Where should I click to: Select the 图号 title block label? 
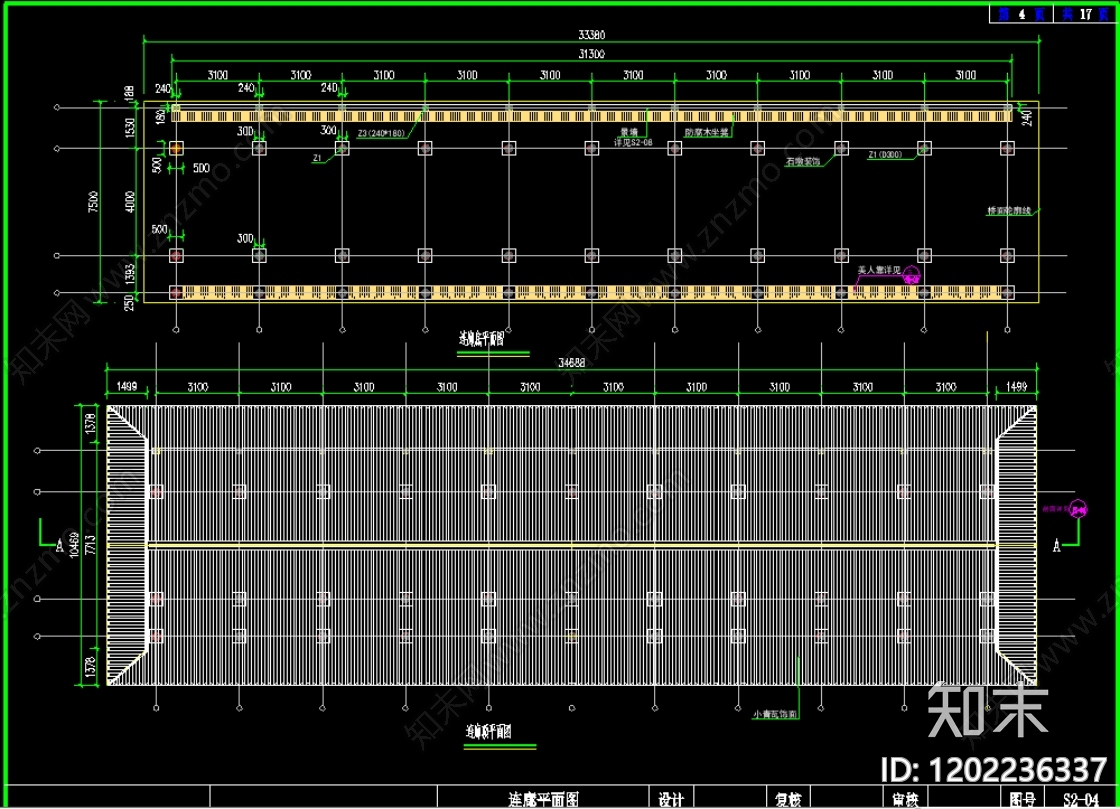coord(1022,800)
